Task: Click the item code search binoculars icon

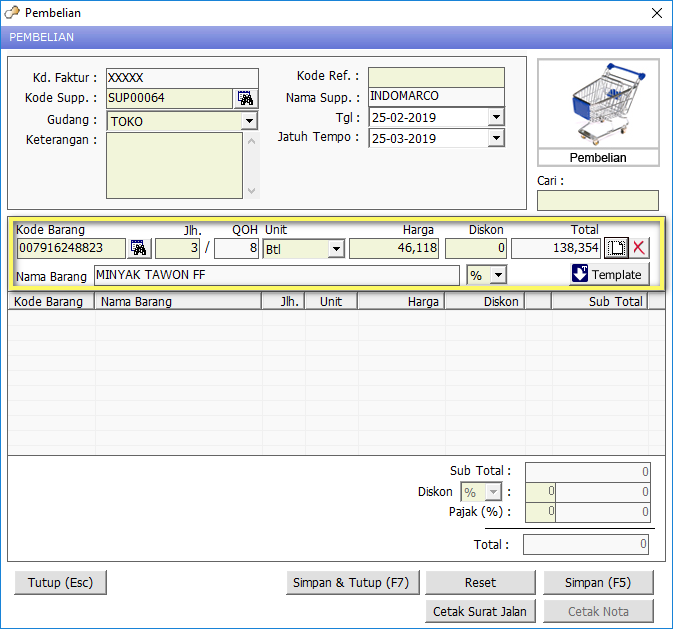Action: tap(139, 249)
